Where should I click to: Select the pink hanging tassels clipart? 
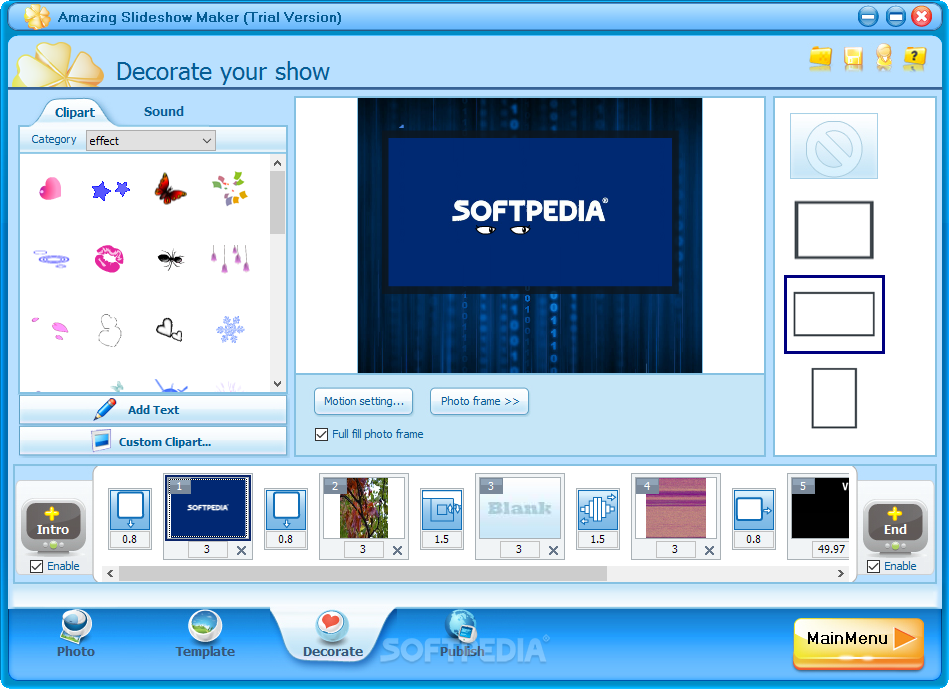click(x=230, y=259)
